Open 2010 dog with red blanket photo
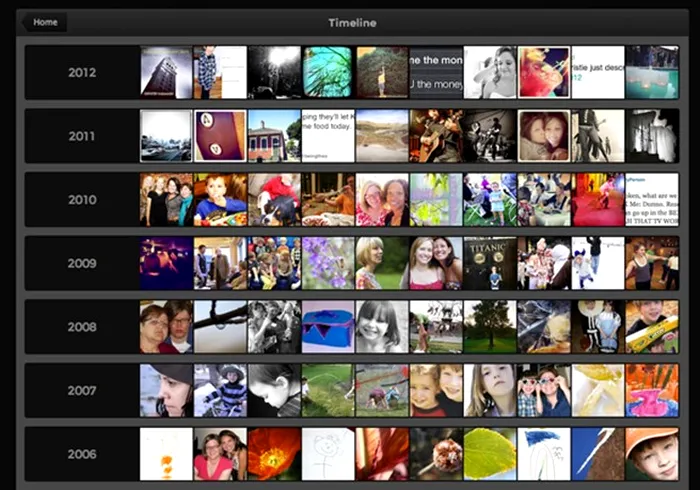The height and width of the screenshot is (490, 700). (274, 199)
